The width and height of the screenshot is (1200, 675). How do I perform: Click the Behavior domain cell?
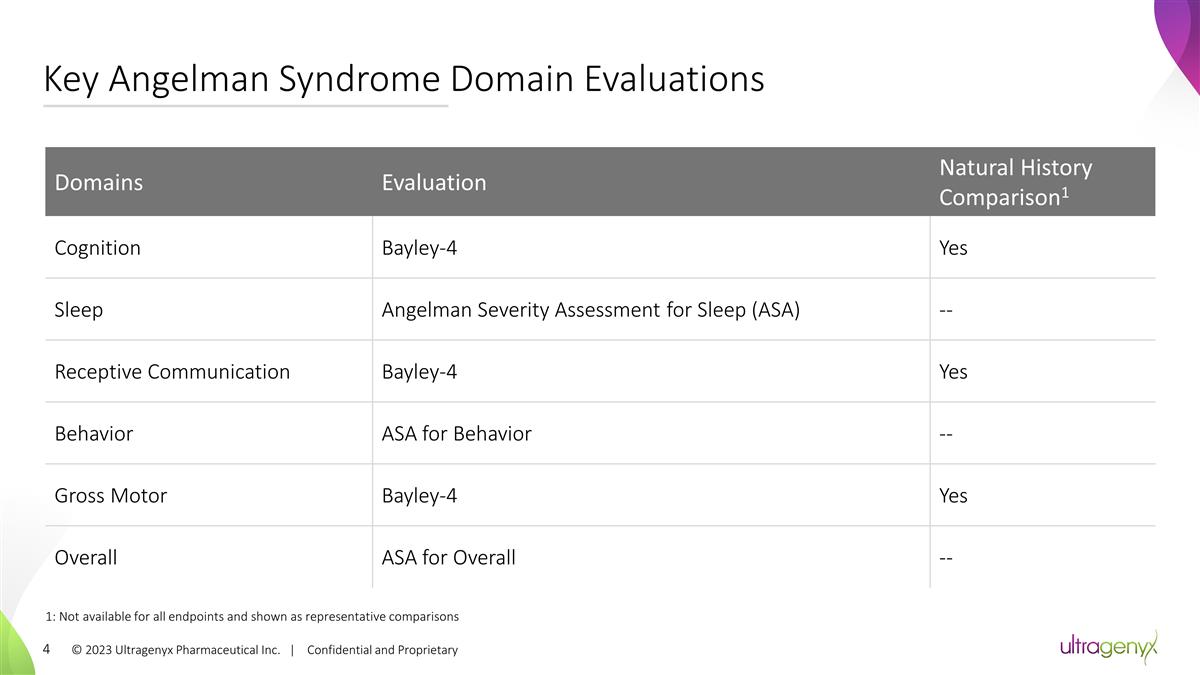(93, 434)
